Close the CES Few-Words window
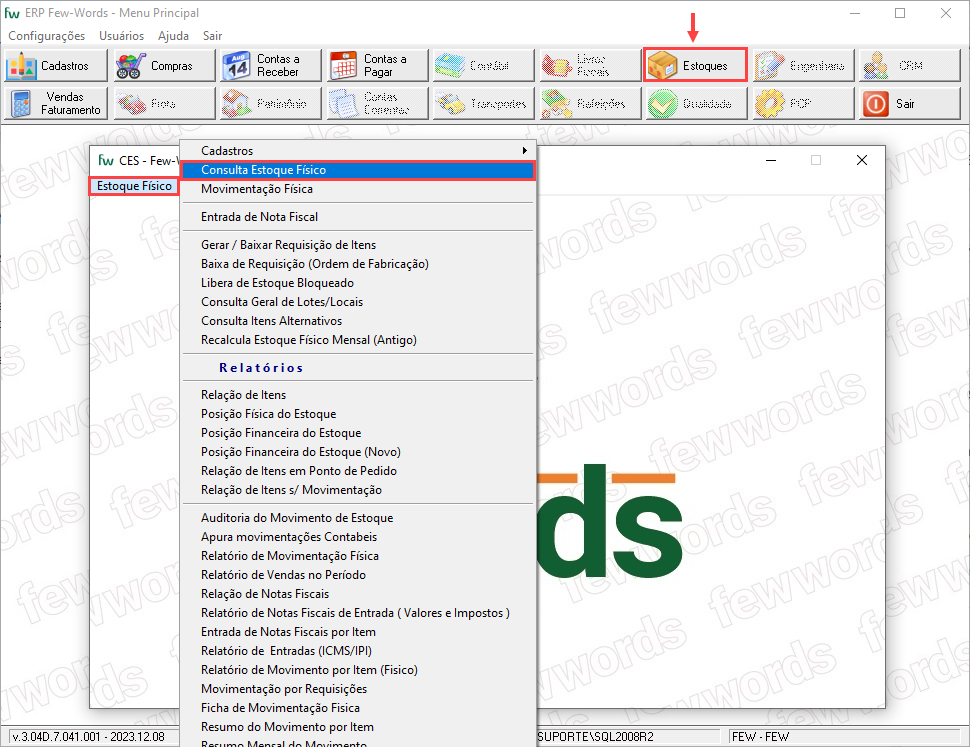 click(x=862, y=160)
